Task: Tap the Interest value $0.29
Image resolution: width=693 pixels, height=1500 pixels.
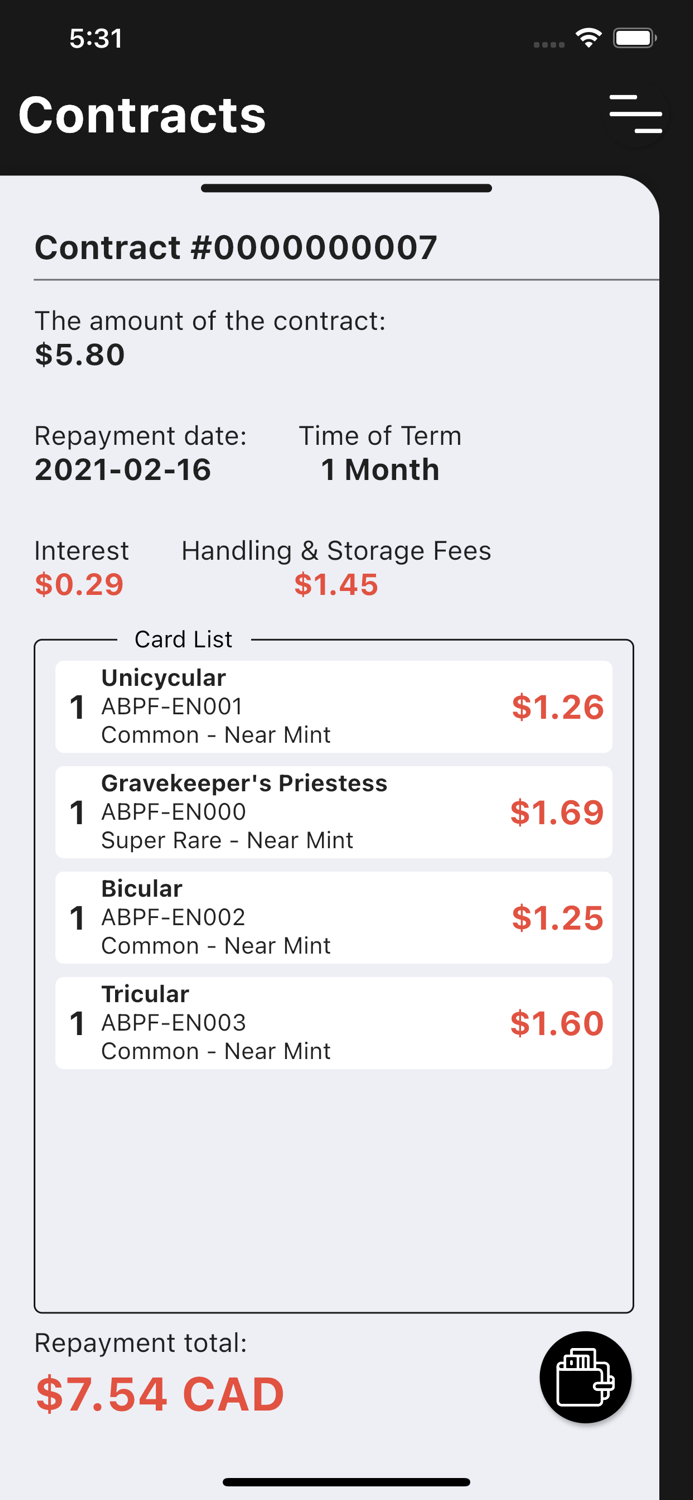Action: click(x=79, y=584)
